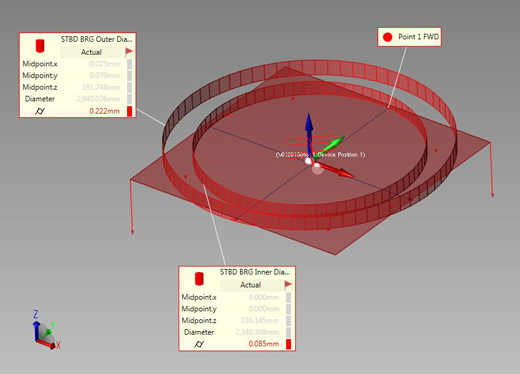Click the Actual column header in Inner Dia callout
Image resolution: width=520 pixels, height=374 pixels.
(251, 285)
